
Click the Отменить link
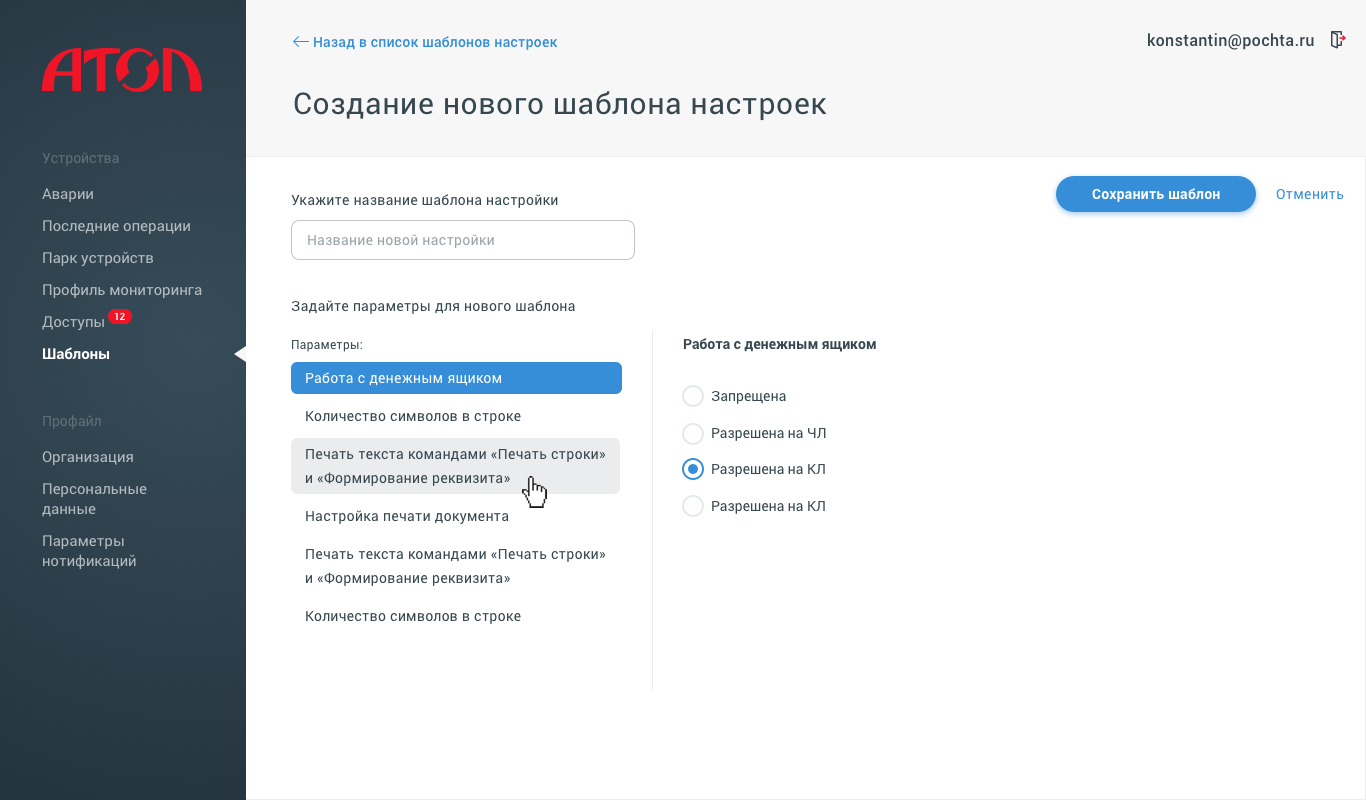click(x=1310, y=194)
